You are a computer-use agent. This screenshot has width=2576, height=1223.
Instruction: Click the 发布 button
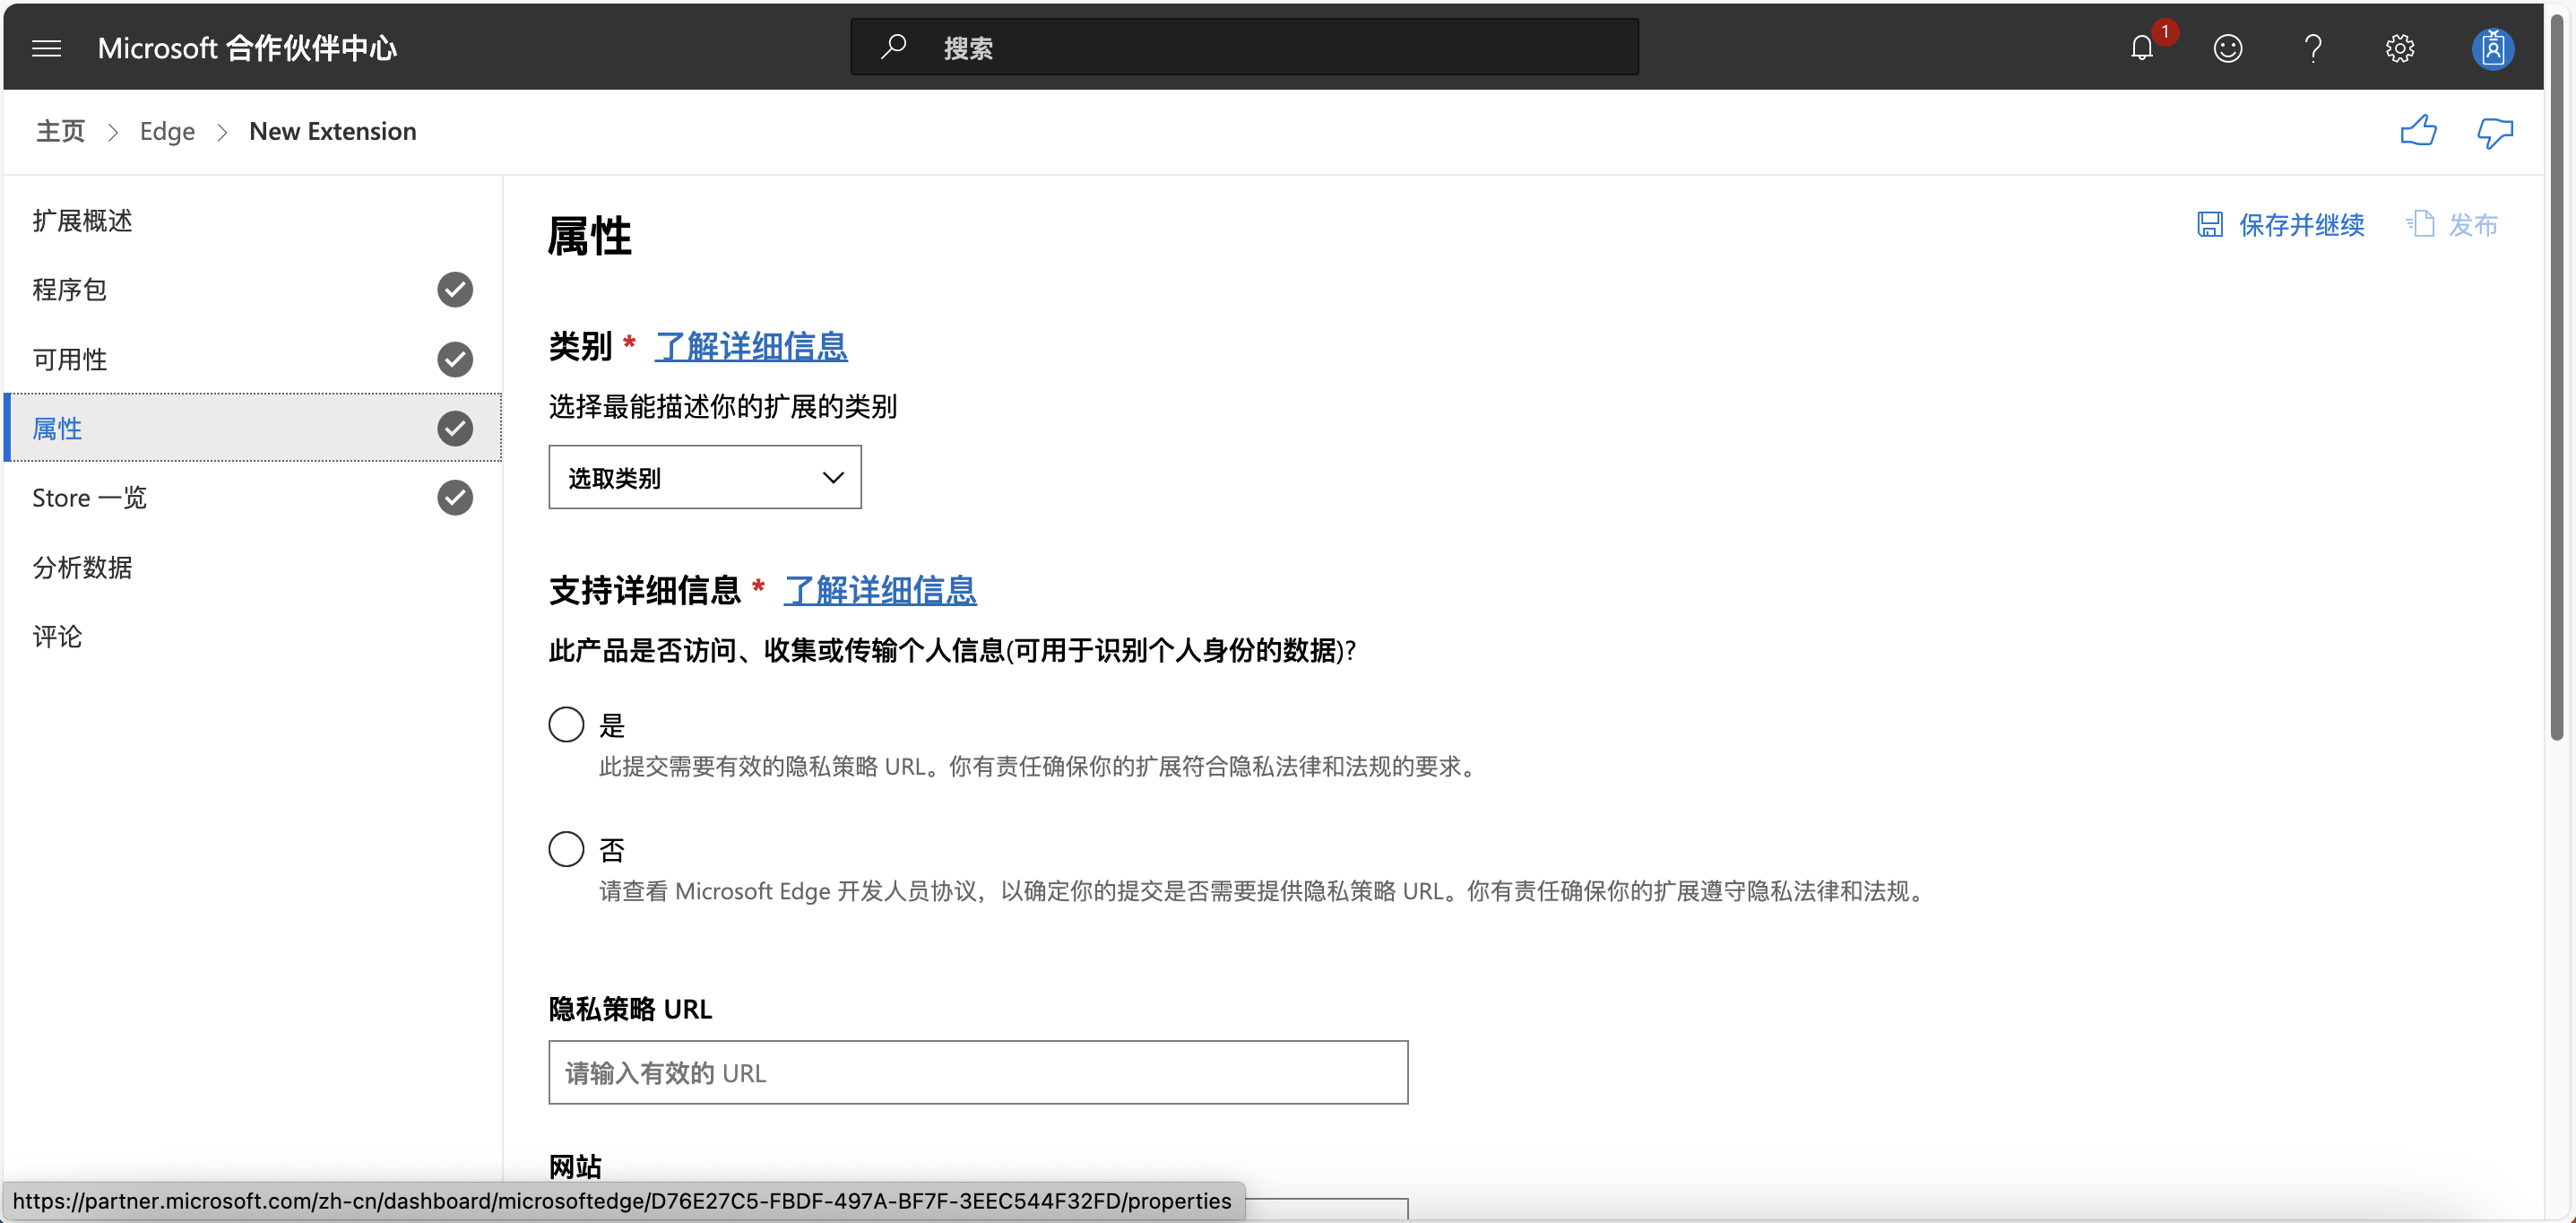coord(2451,224)
